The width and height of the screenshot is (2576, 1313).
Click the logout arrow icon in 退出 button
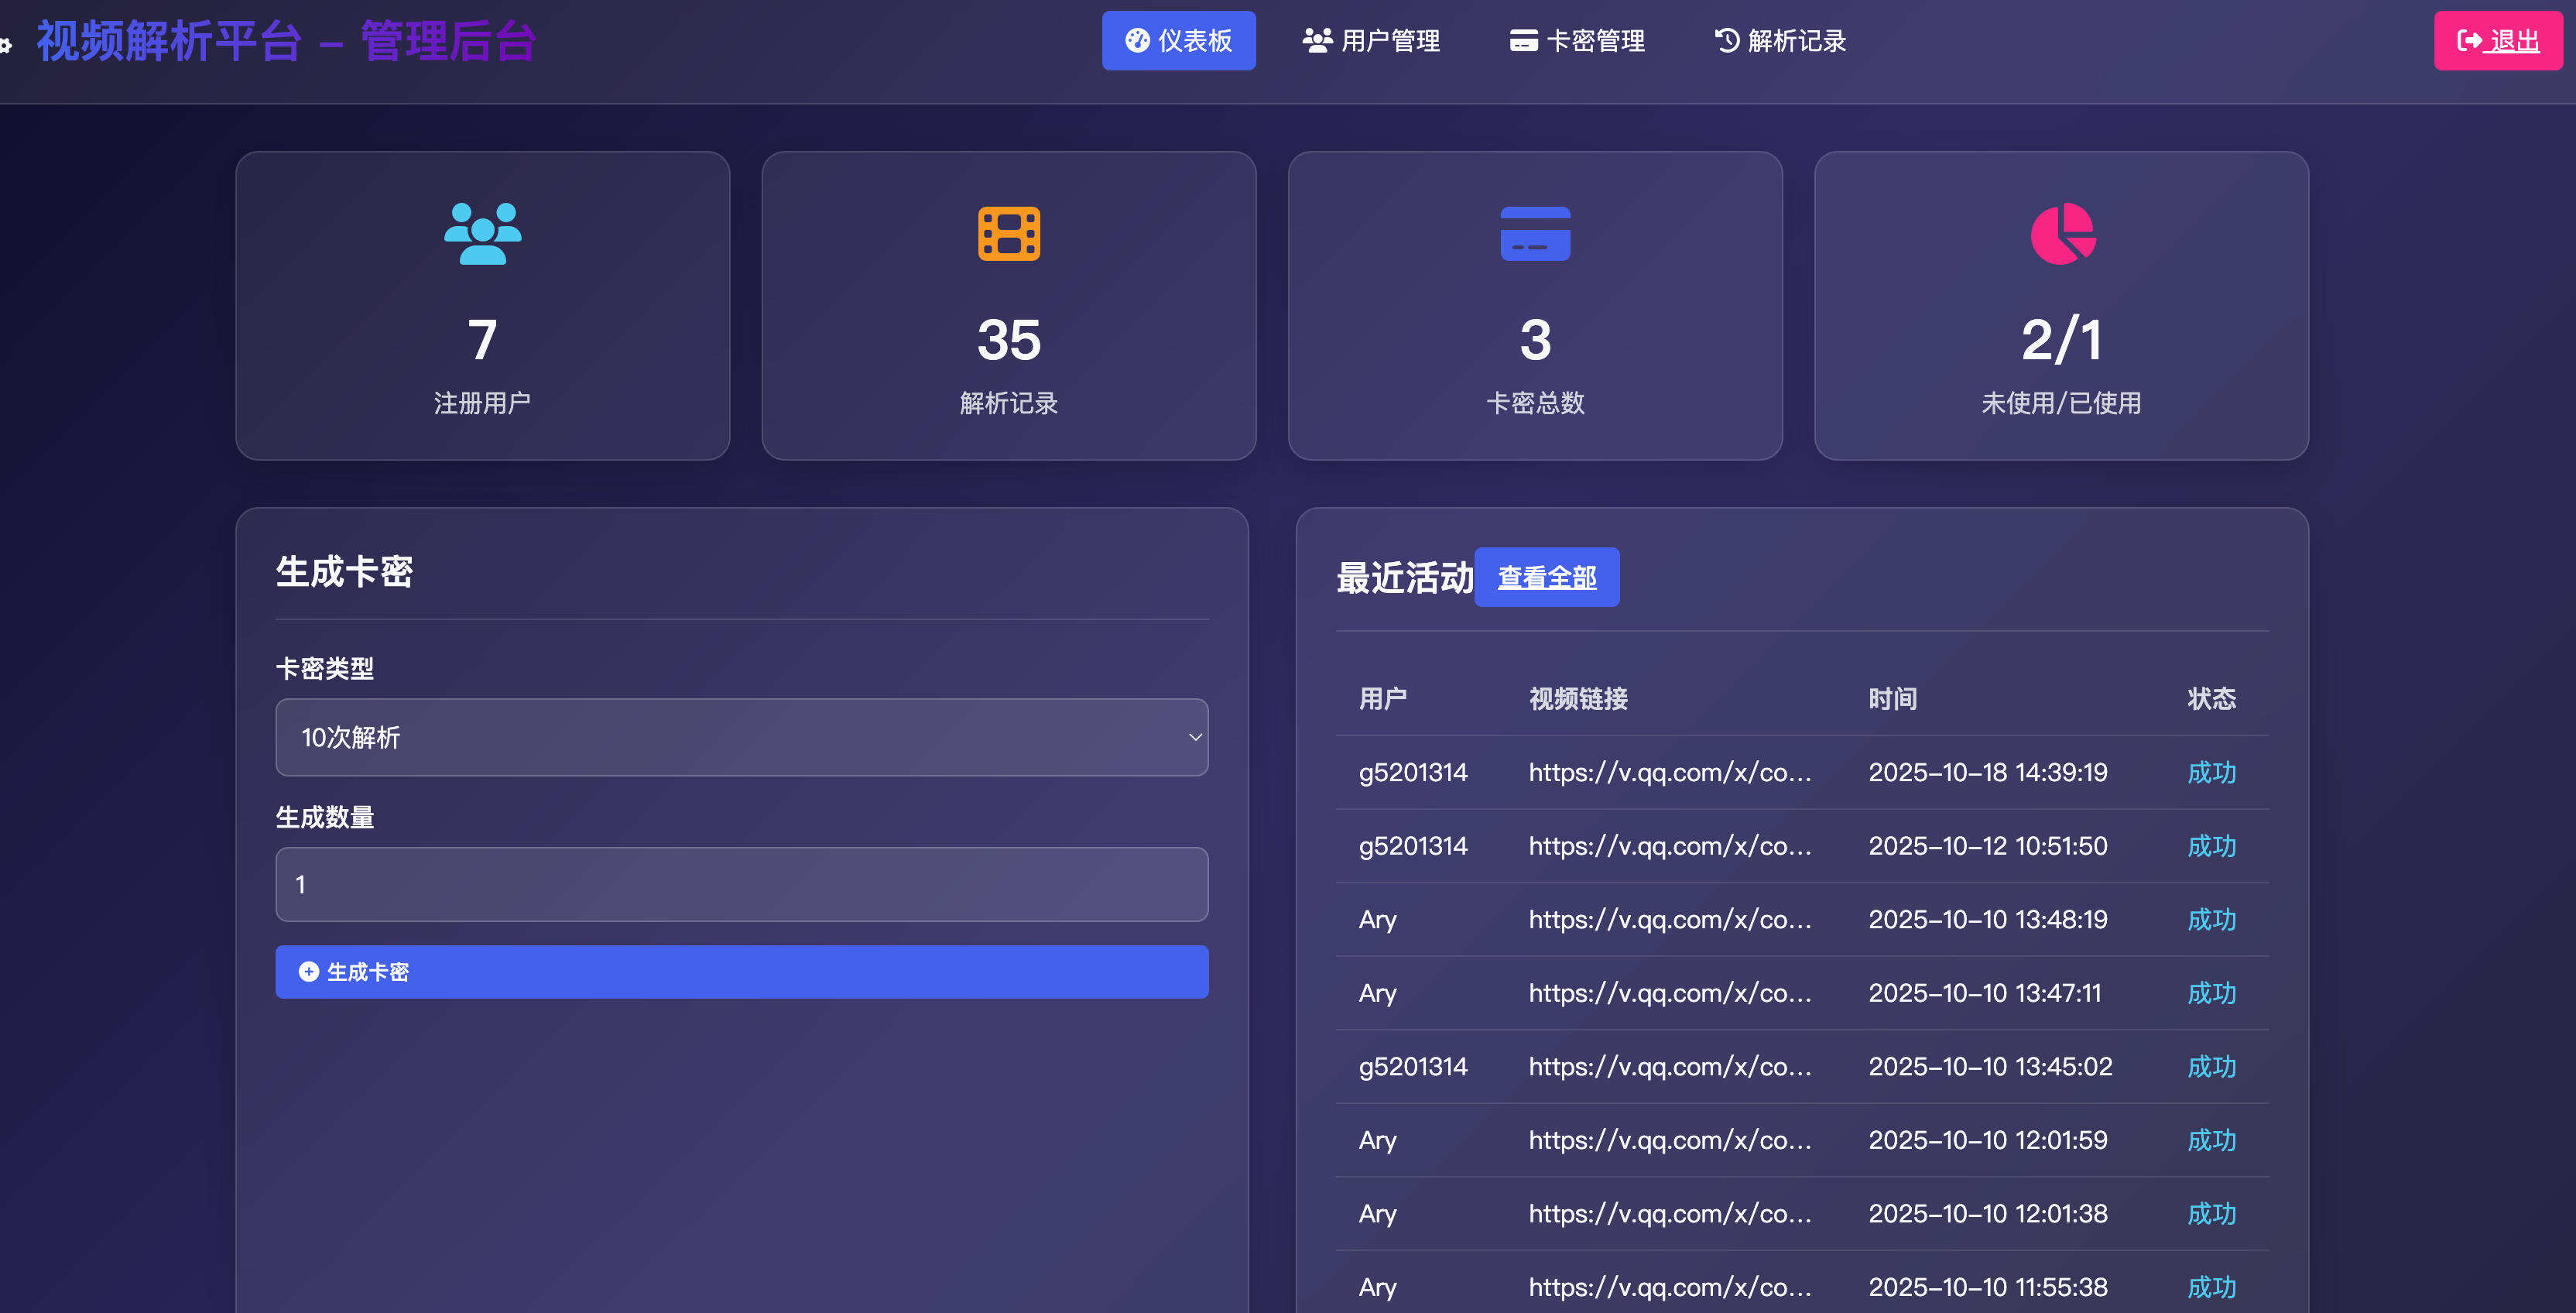point(2468,41)
